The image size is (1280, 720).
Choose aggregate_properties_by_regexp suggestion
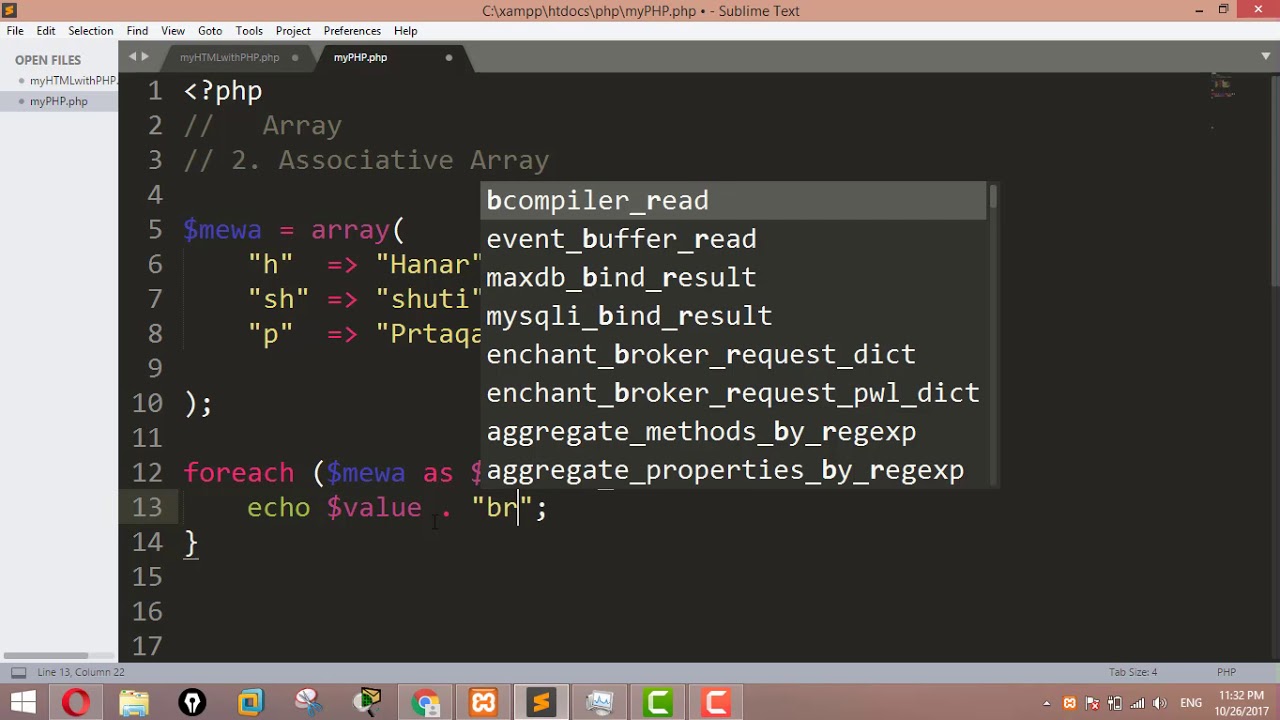click(x=735, y=470)
